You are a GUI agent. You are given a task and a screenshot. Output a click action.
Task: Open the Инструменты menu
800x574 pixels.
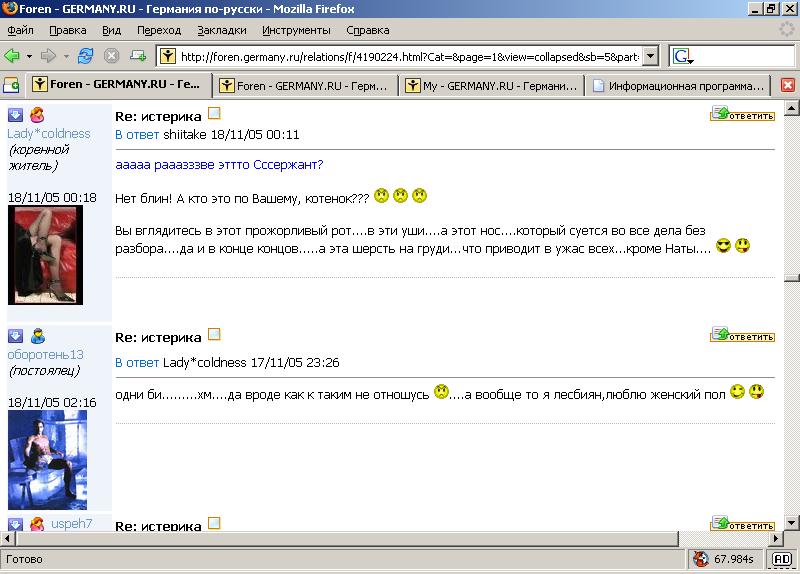point(296,30)
